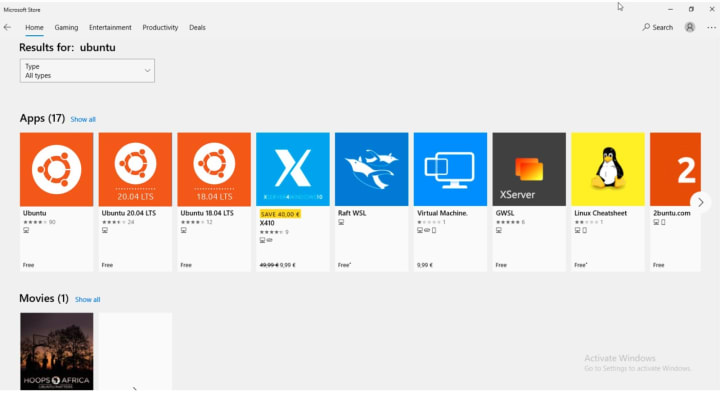Screen dimensions: 720x405
Task: Open the Search box
Action: (658, 28)
